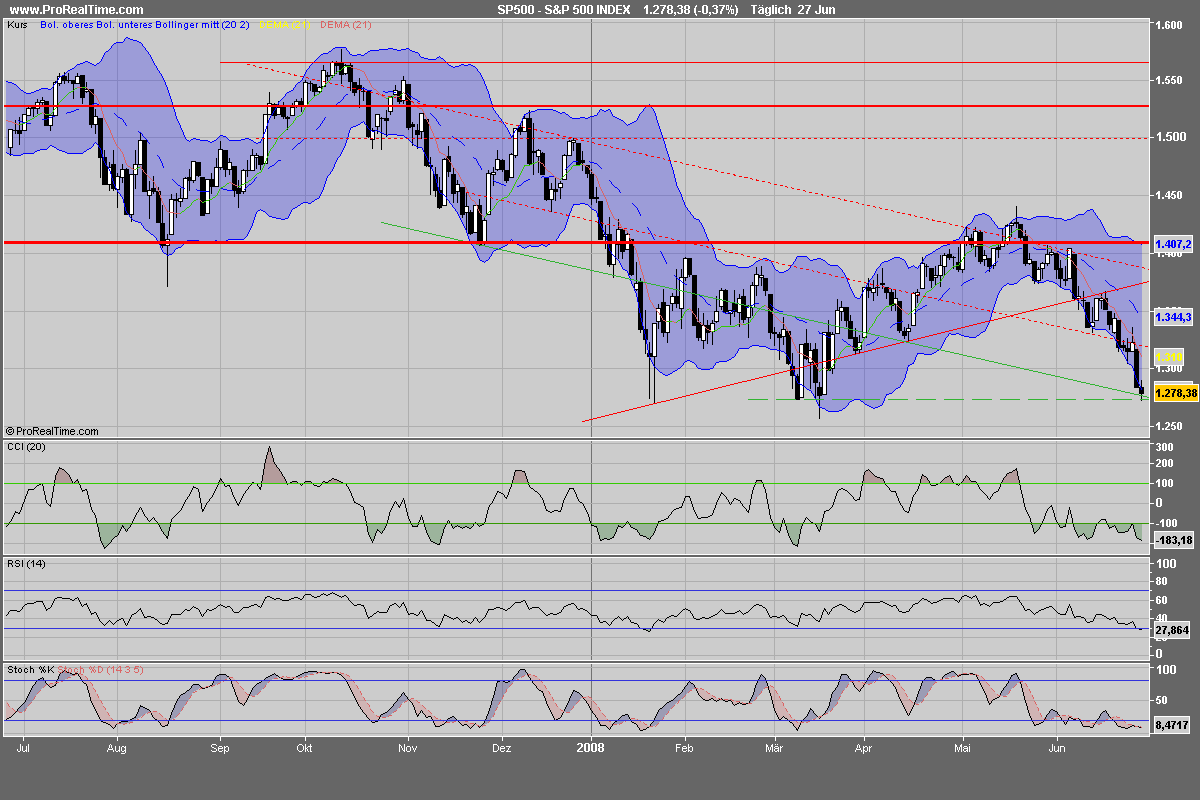Select the orange 1.278,38 last price tag
The height and width of the screenshot is (800, 1200).
tap(1175, 394)
